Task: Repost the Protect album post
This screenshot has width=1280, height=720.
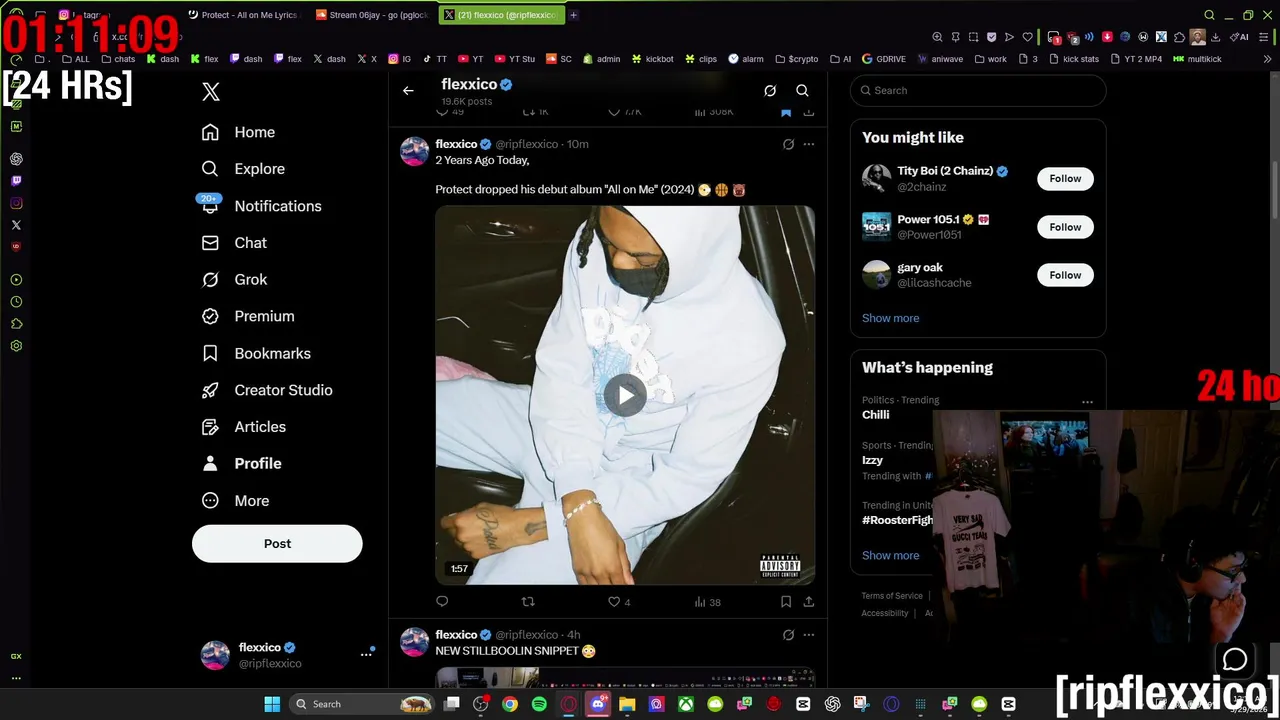Action: pyautogui.click(x=528, y=601)
